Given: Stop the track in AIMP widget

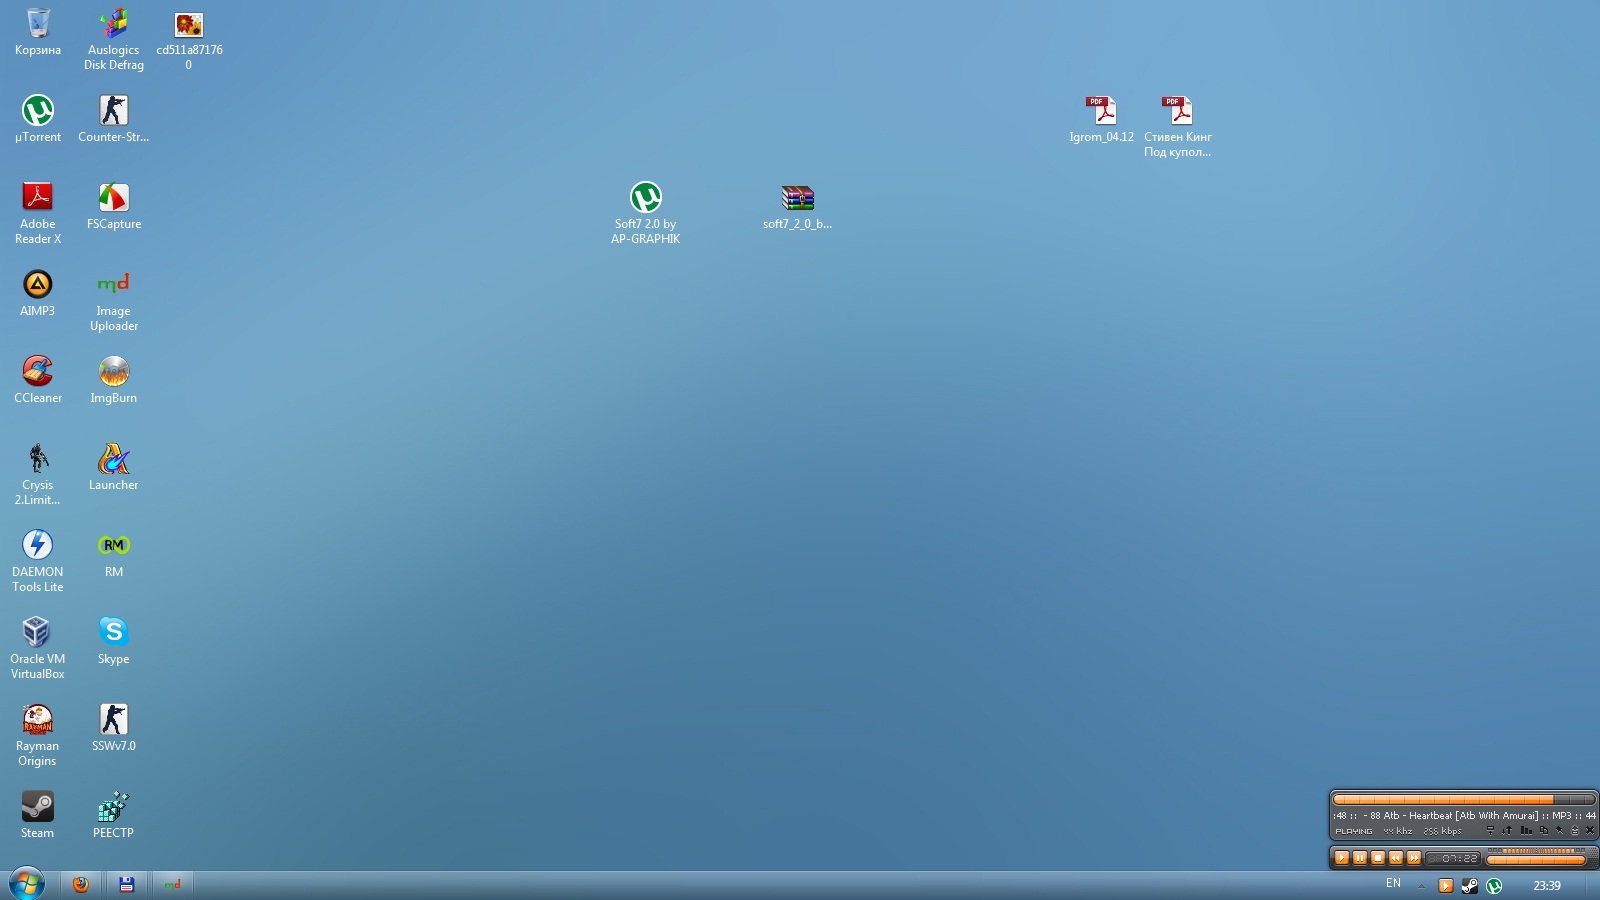Looking at the screenshot, I should 1378,858.
